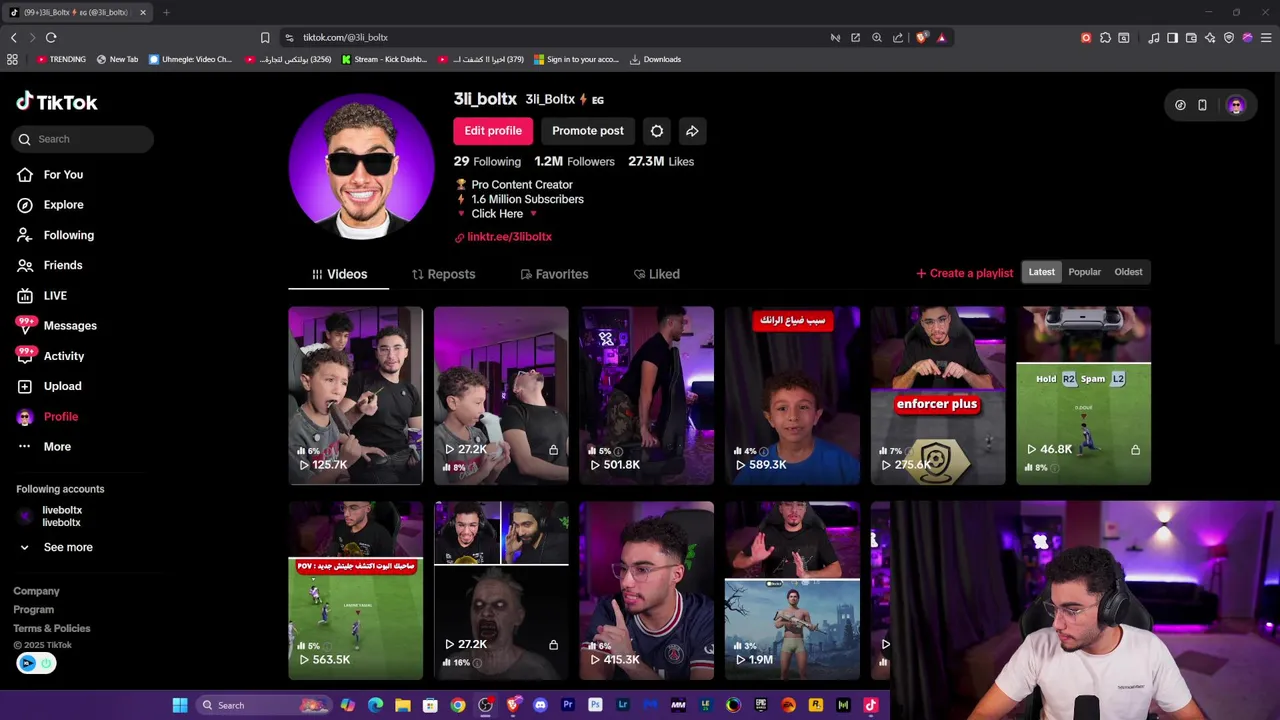Image resolution: width=1280 pixels, height=720 pixels.
Task: Open Windows Start menu
Action: coord(180,705)
